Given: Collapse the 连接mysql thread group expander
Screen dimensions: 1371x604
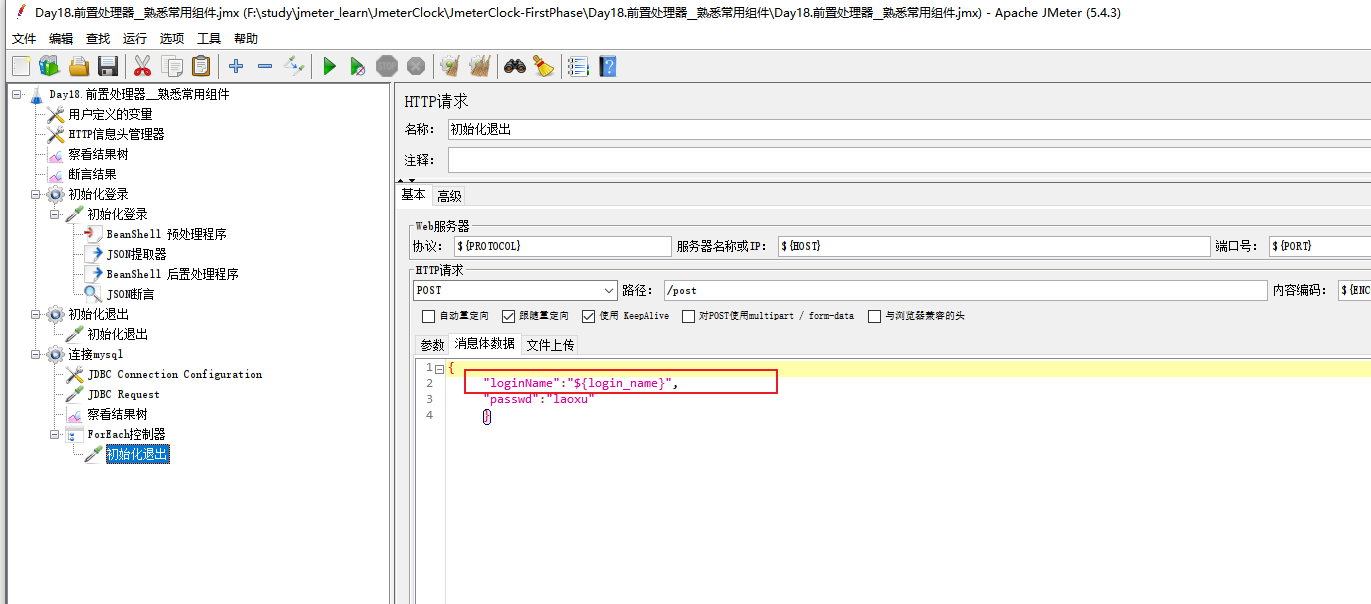Looking at the screenshot, I should 36,354.
